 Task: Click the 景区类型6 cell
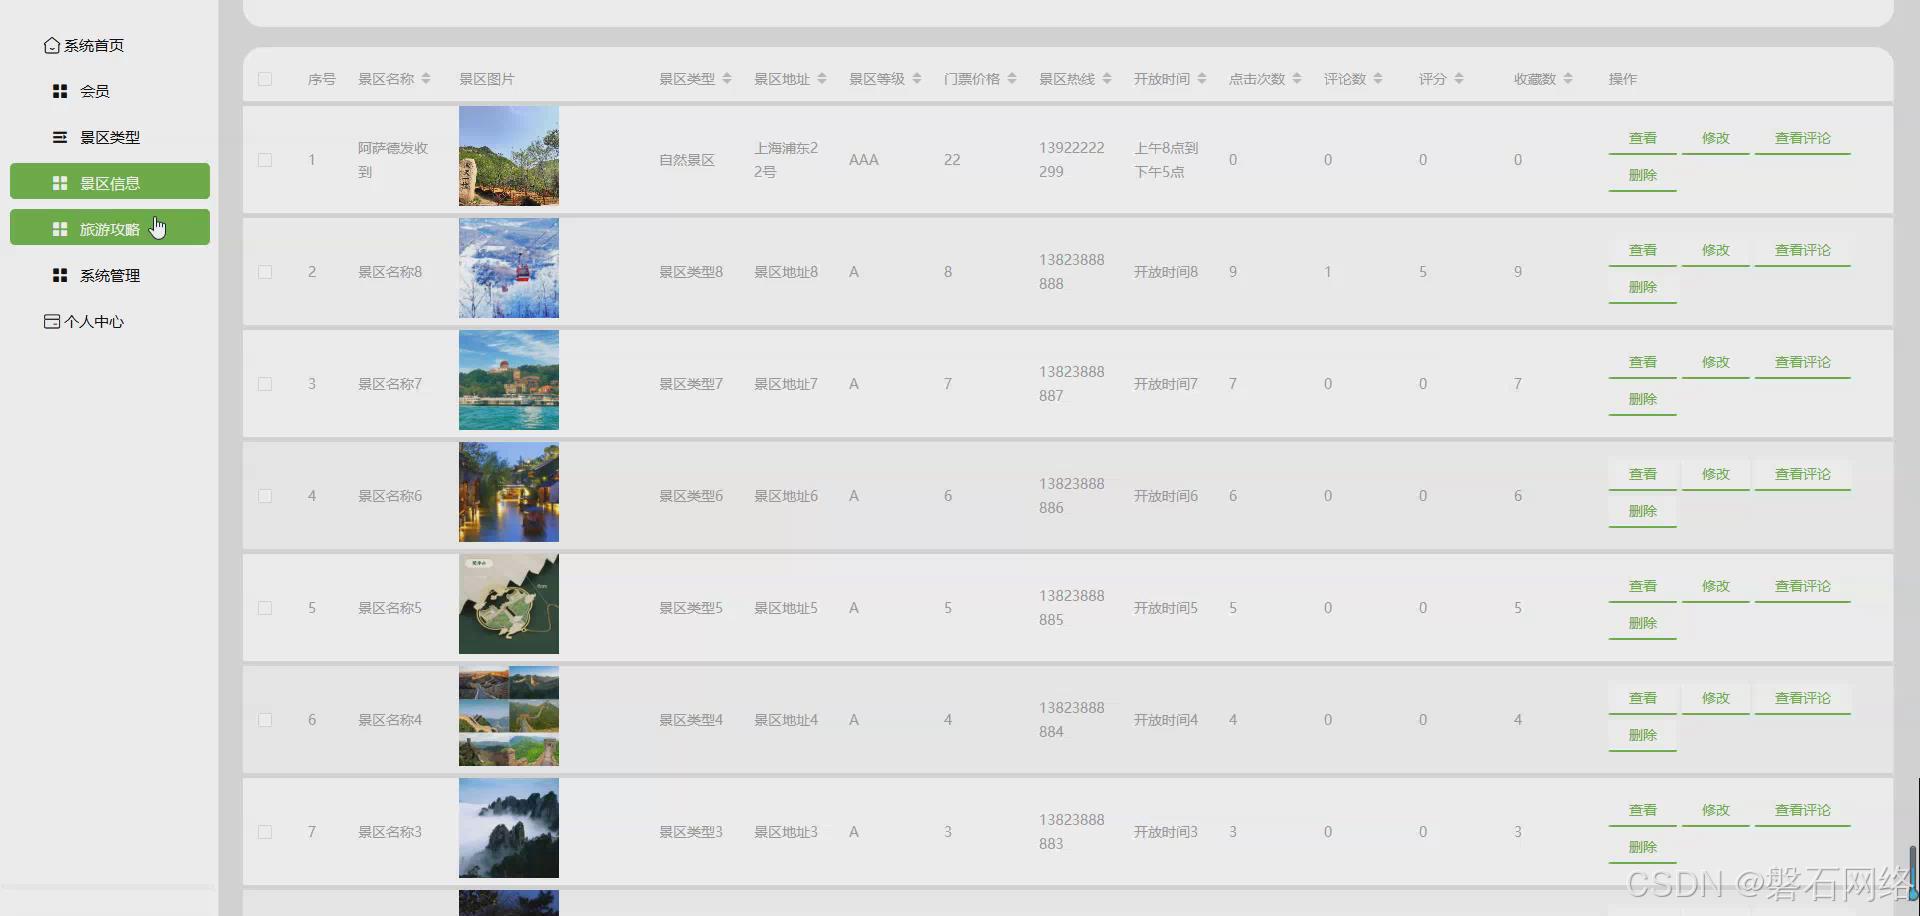click(691, 496)
